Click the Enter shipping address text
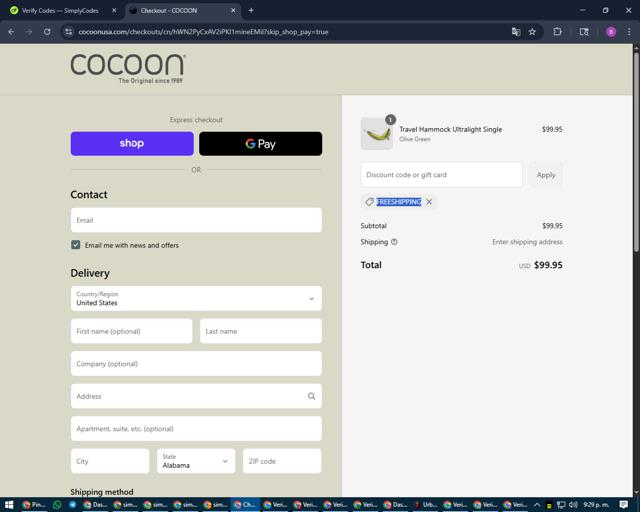The width and height of the screenshot is (640, 512). pos(527,242)
